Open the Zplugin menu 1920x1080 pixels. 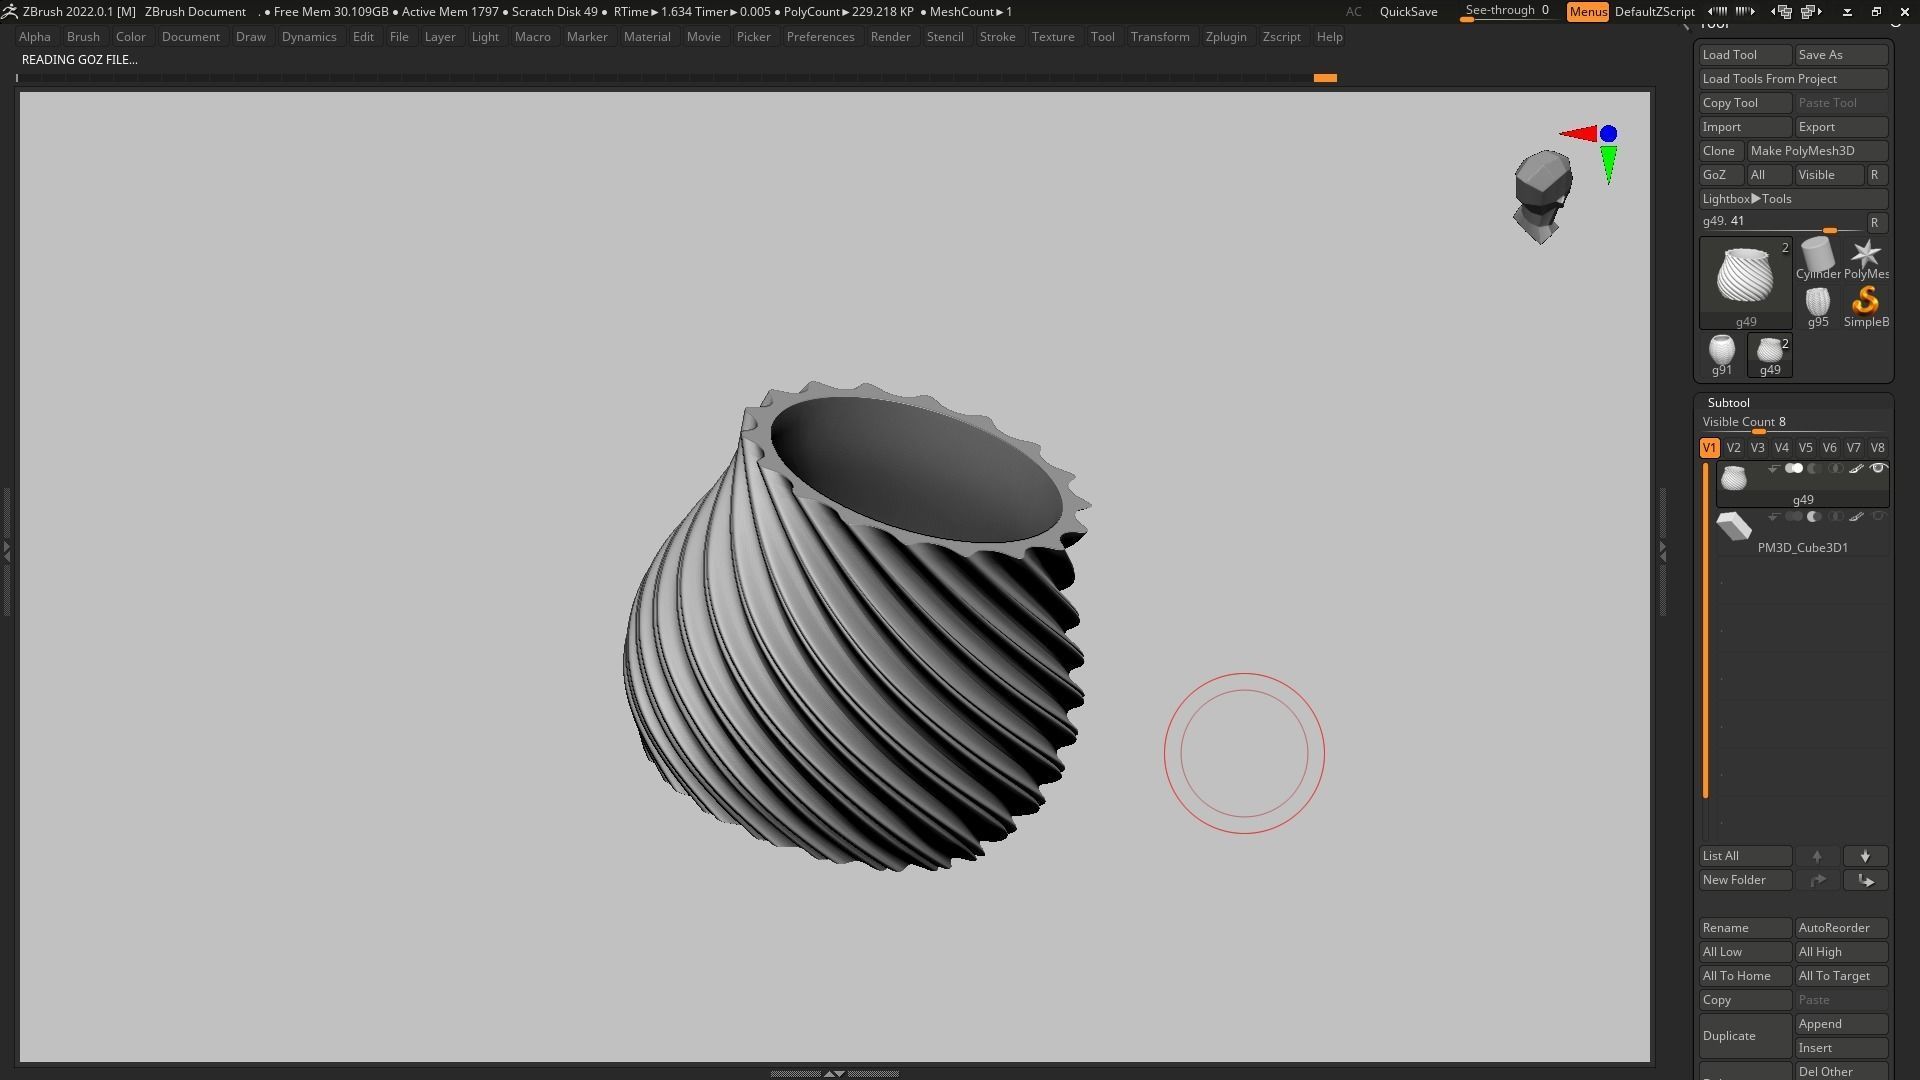click(x=1226, y=37)
